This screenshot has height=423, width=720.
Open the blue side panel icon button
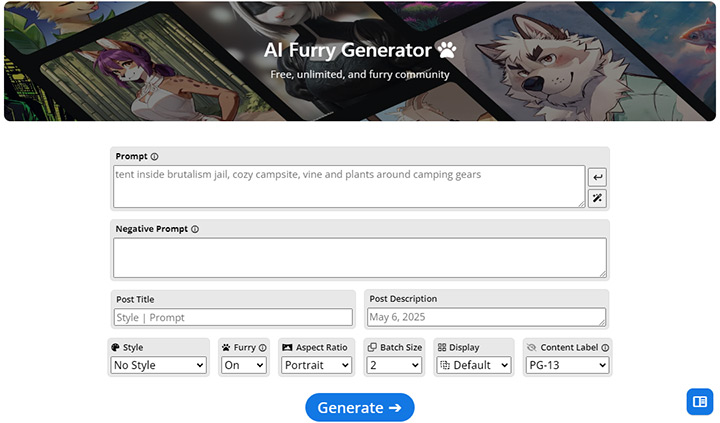click(x=700, y=402)
